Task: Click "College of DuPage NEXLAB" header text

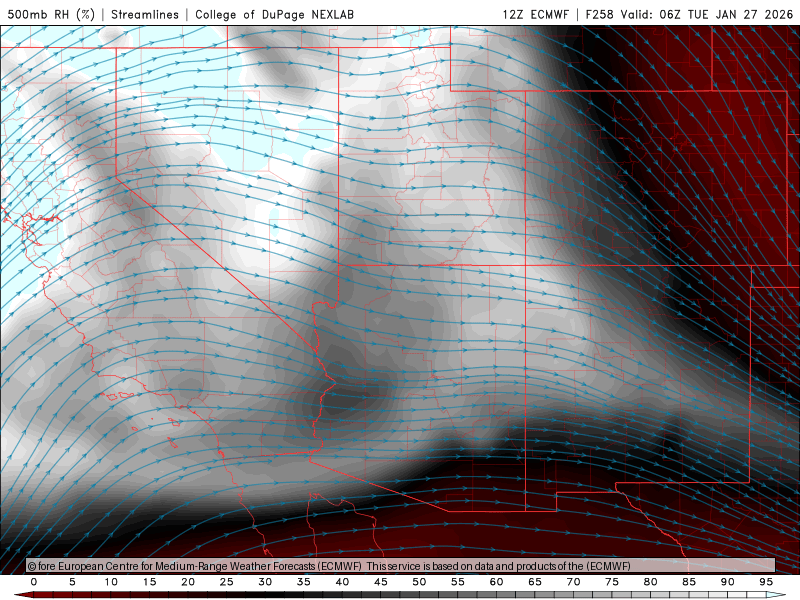Action: 274,14
